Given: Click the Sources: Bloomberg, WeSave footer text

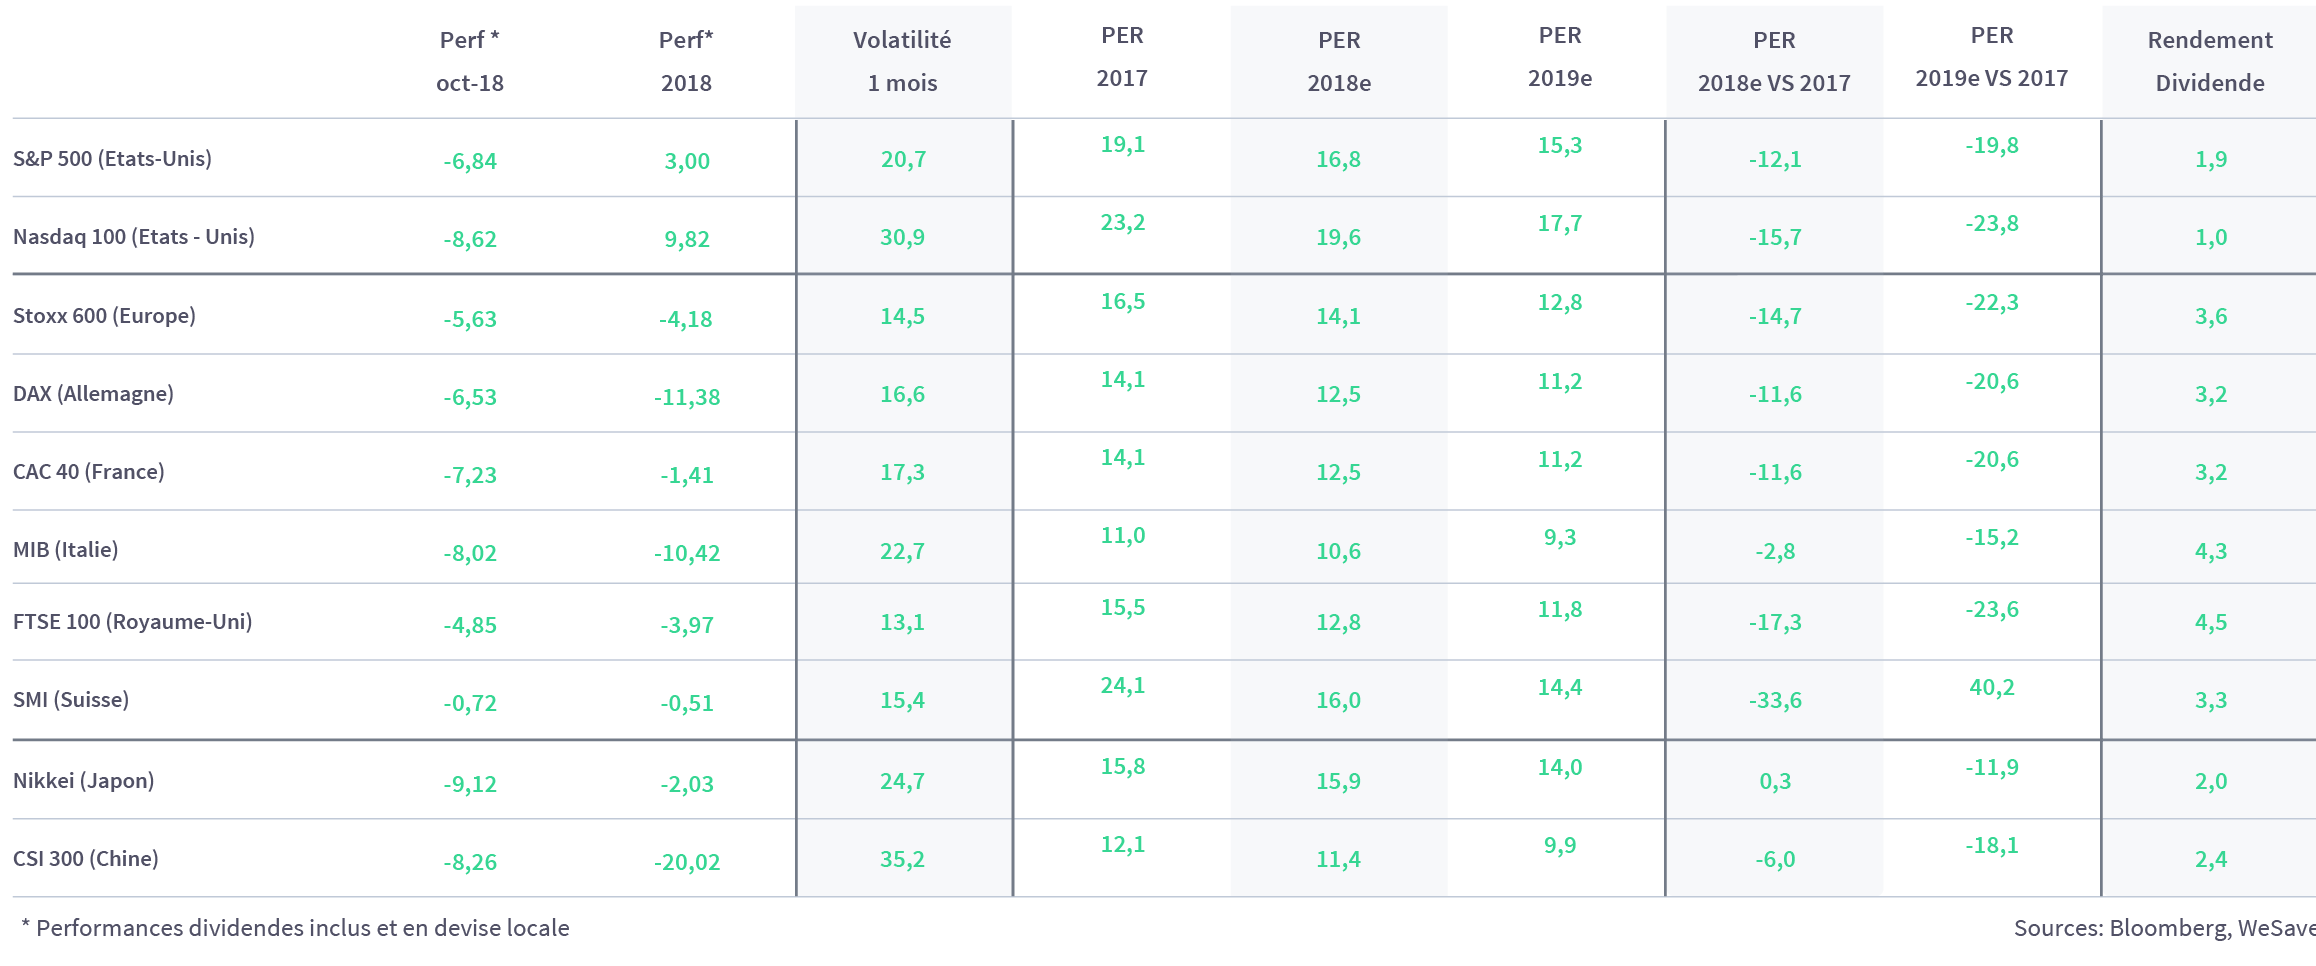Looking at the screenshot, I should pyautogui.click(x=2164, y=928).
